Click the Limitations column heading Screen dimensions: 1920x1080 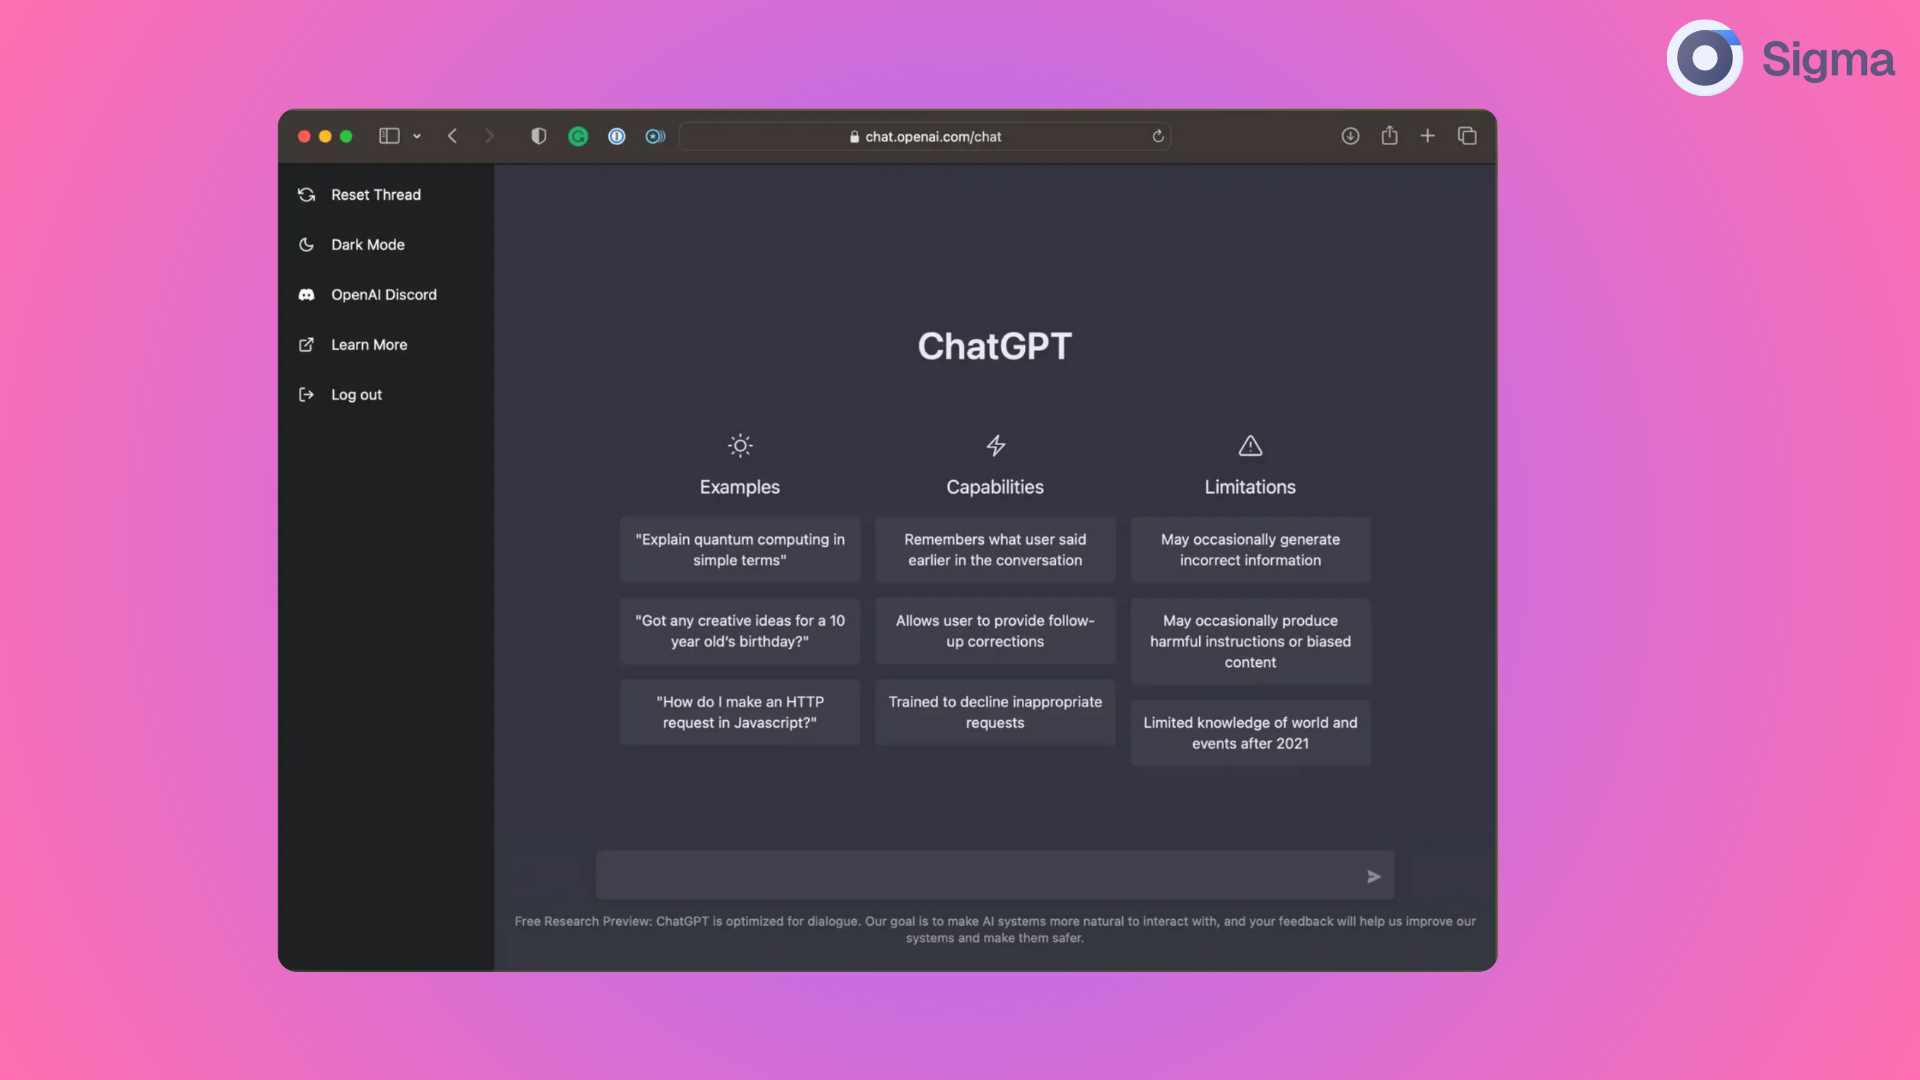pyautogui.click(x=1250, y=487)
